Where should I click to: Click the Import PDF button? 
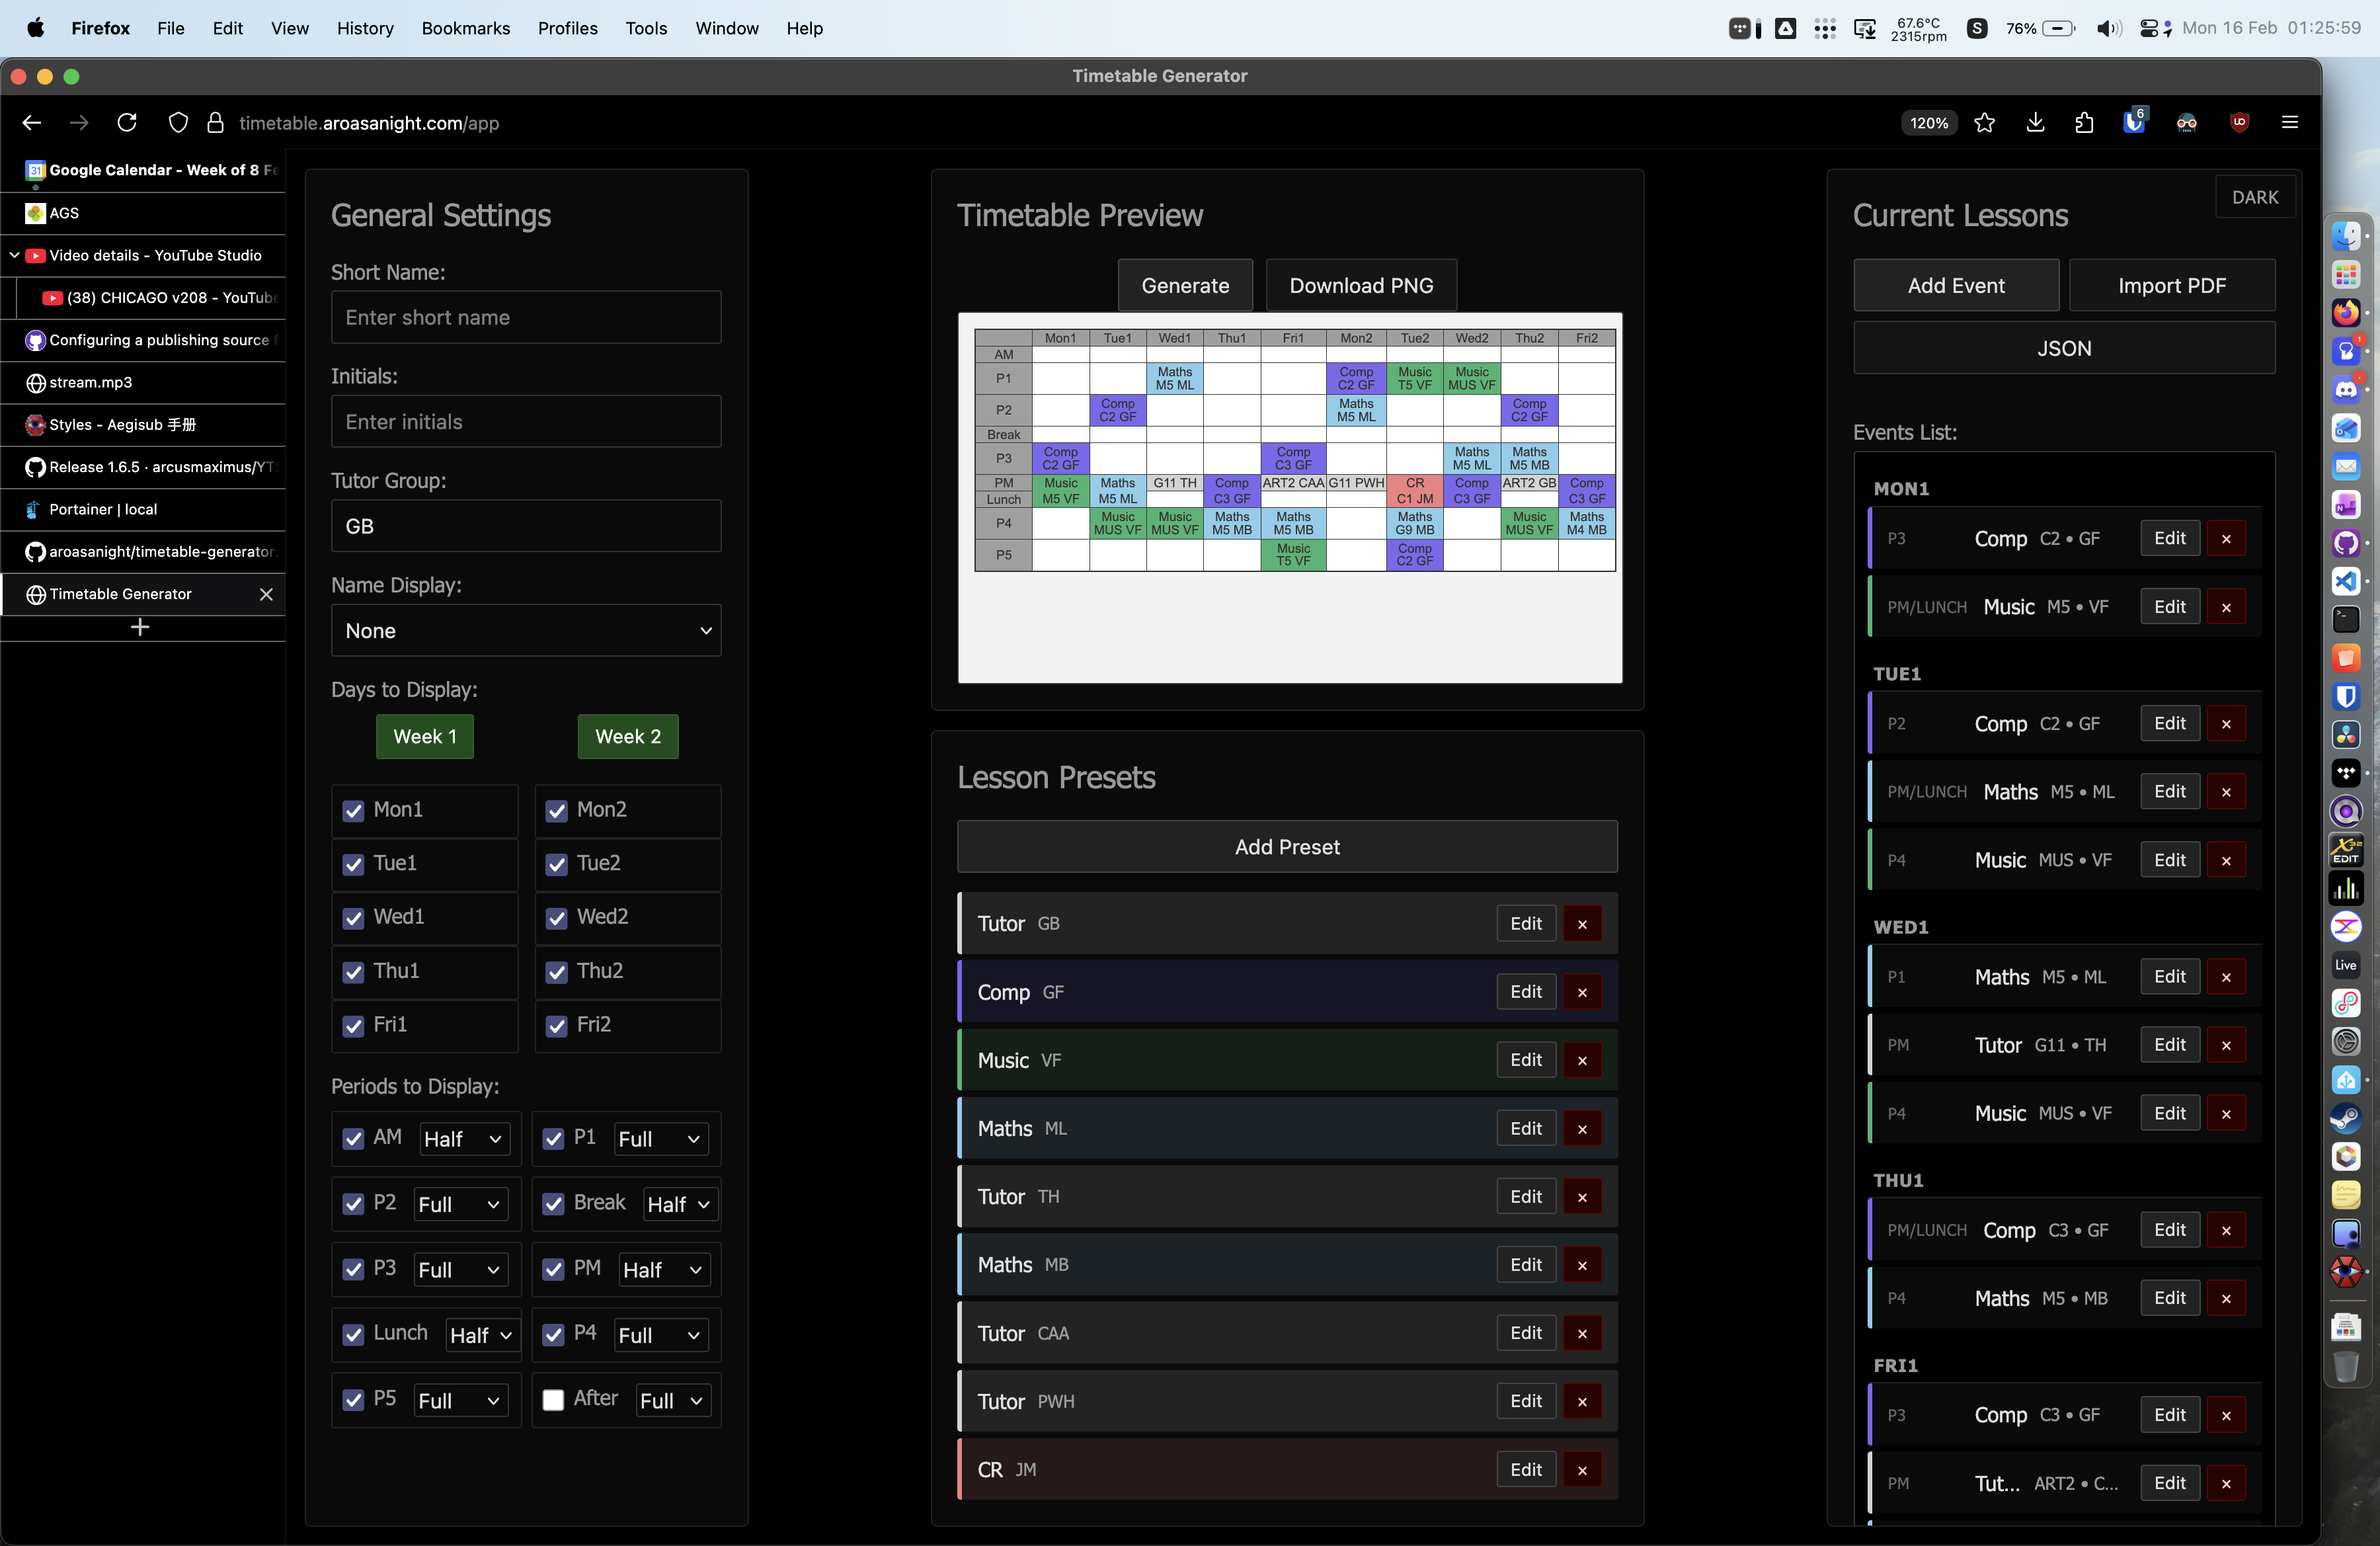click(2172, 286)
